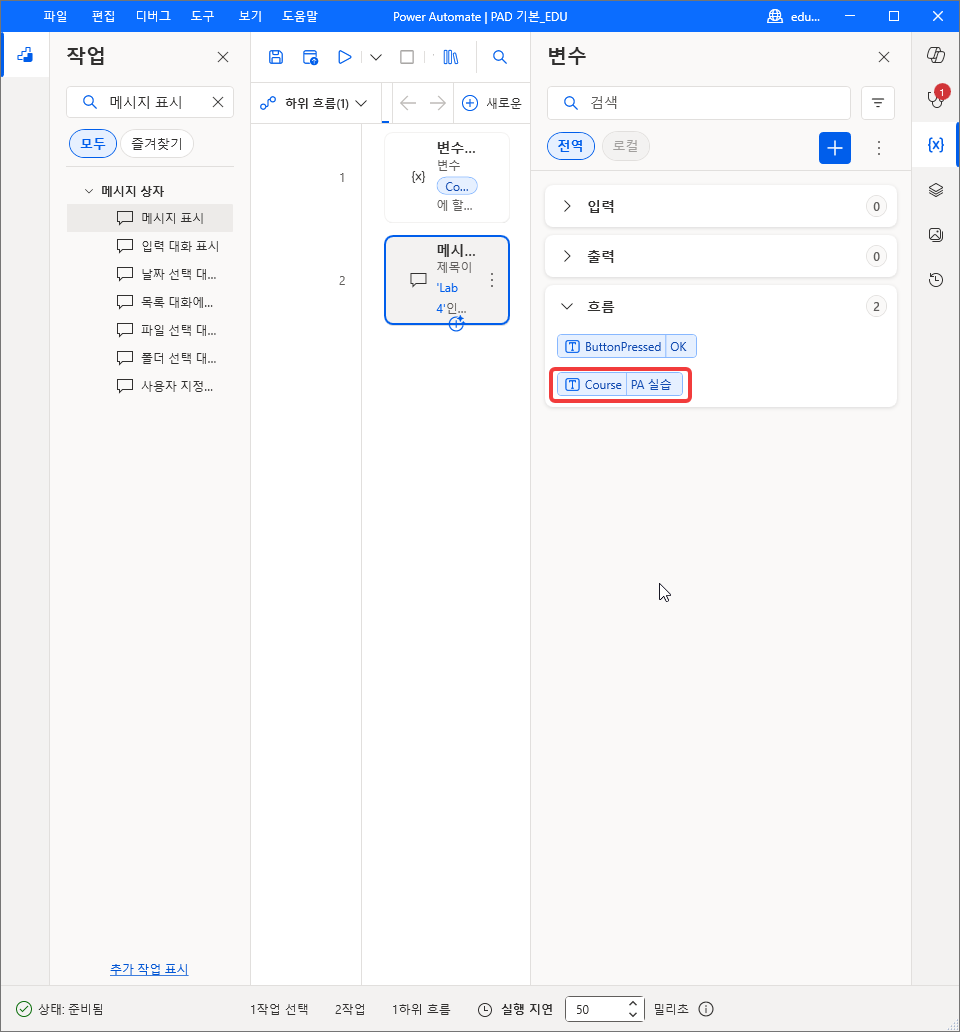Open the Images icon in the right sidebar
Screen dimensions: 960x1032
point(936,235)
